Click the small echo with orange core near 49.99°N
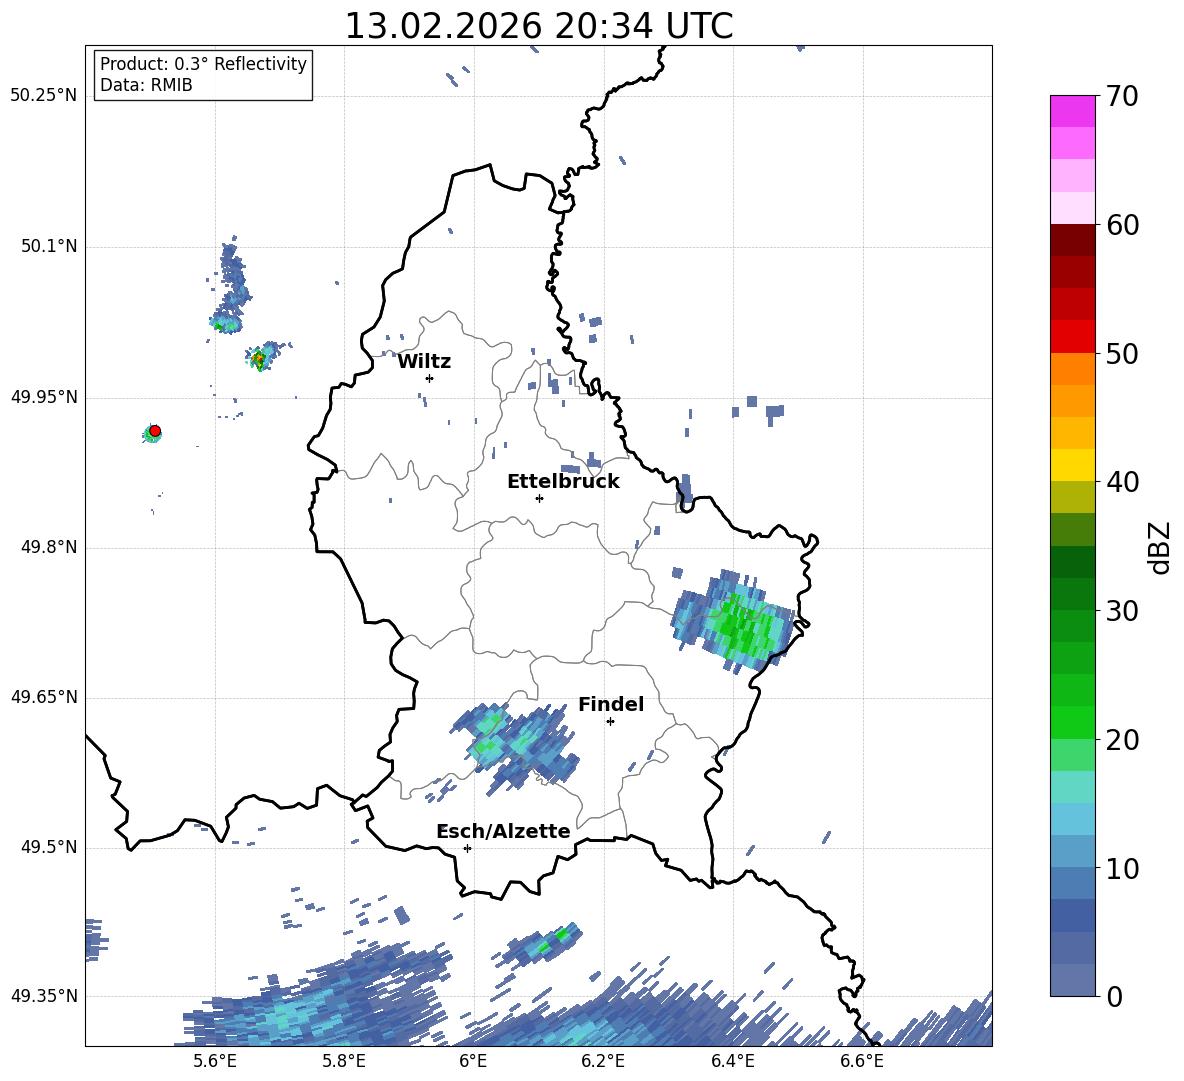This screenshot has width=1184, height=1081. [x=261, y=357]
